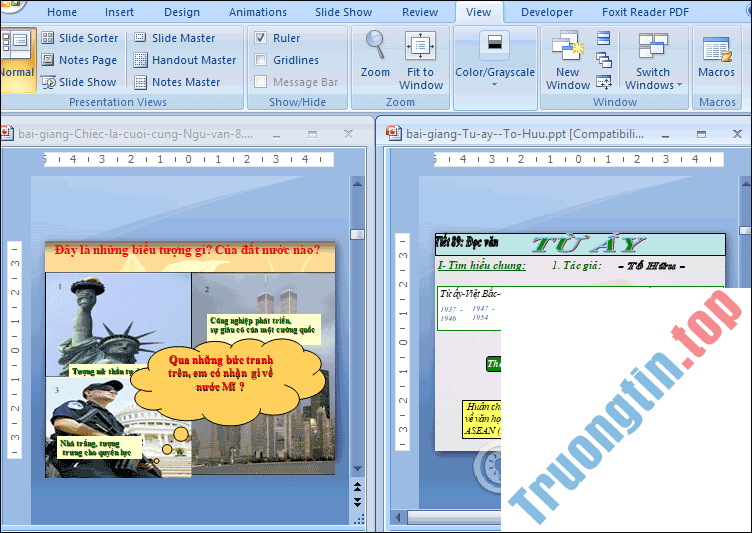The image size is (752, 533).
Task: Open the Switch Windows dropdown arrow
Action: click(x=680, y=85)
